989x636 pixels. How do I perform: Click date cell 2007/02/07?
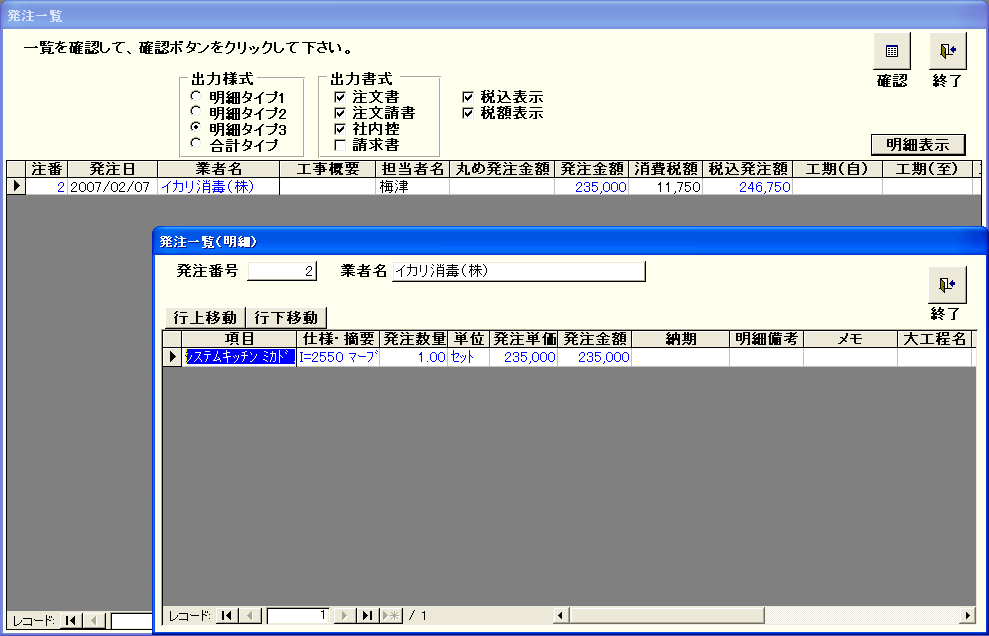[x=112, y=187]
